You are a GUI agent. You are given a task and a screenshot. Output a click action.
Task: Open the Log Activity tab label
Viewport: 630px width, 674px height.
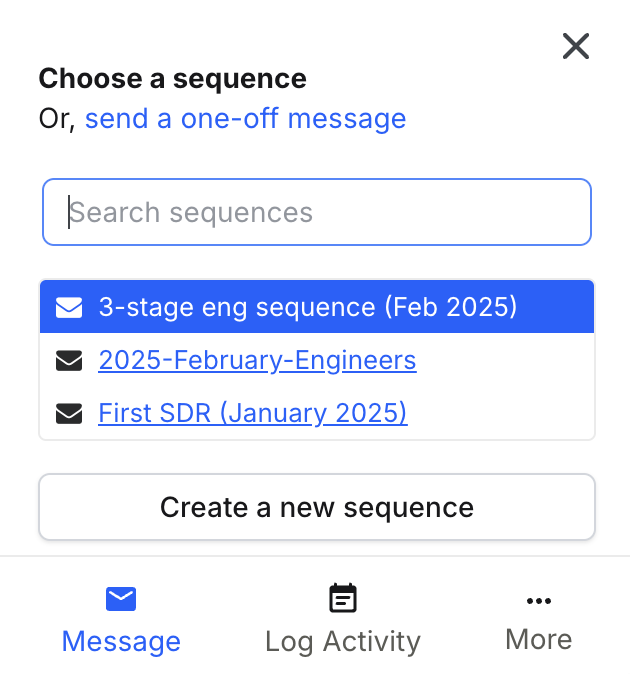pos(343,642)
